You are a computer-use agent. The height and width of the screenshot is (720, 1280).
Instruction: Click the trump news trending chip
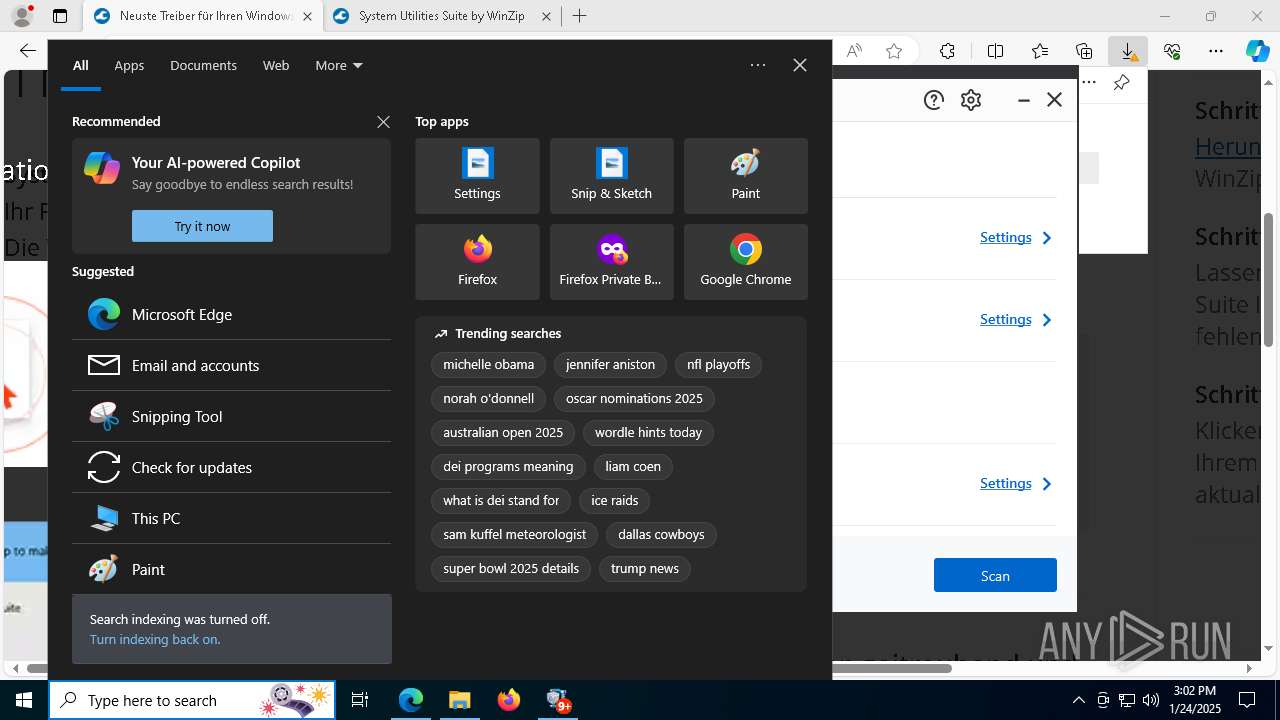[x=645, y=569]
